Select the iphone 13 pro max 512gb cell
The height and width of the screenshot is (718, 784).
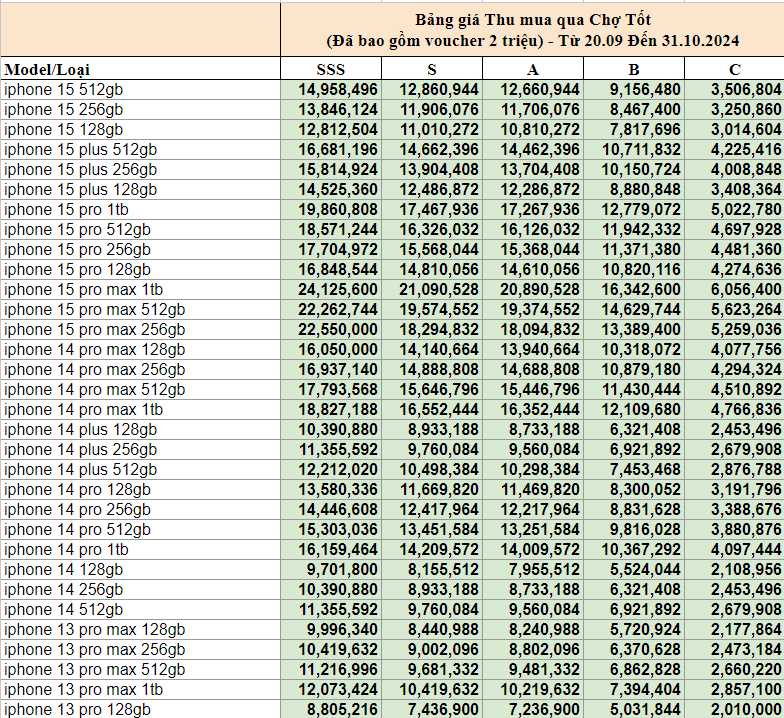tap(140, 670)
